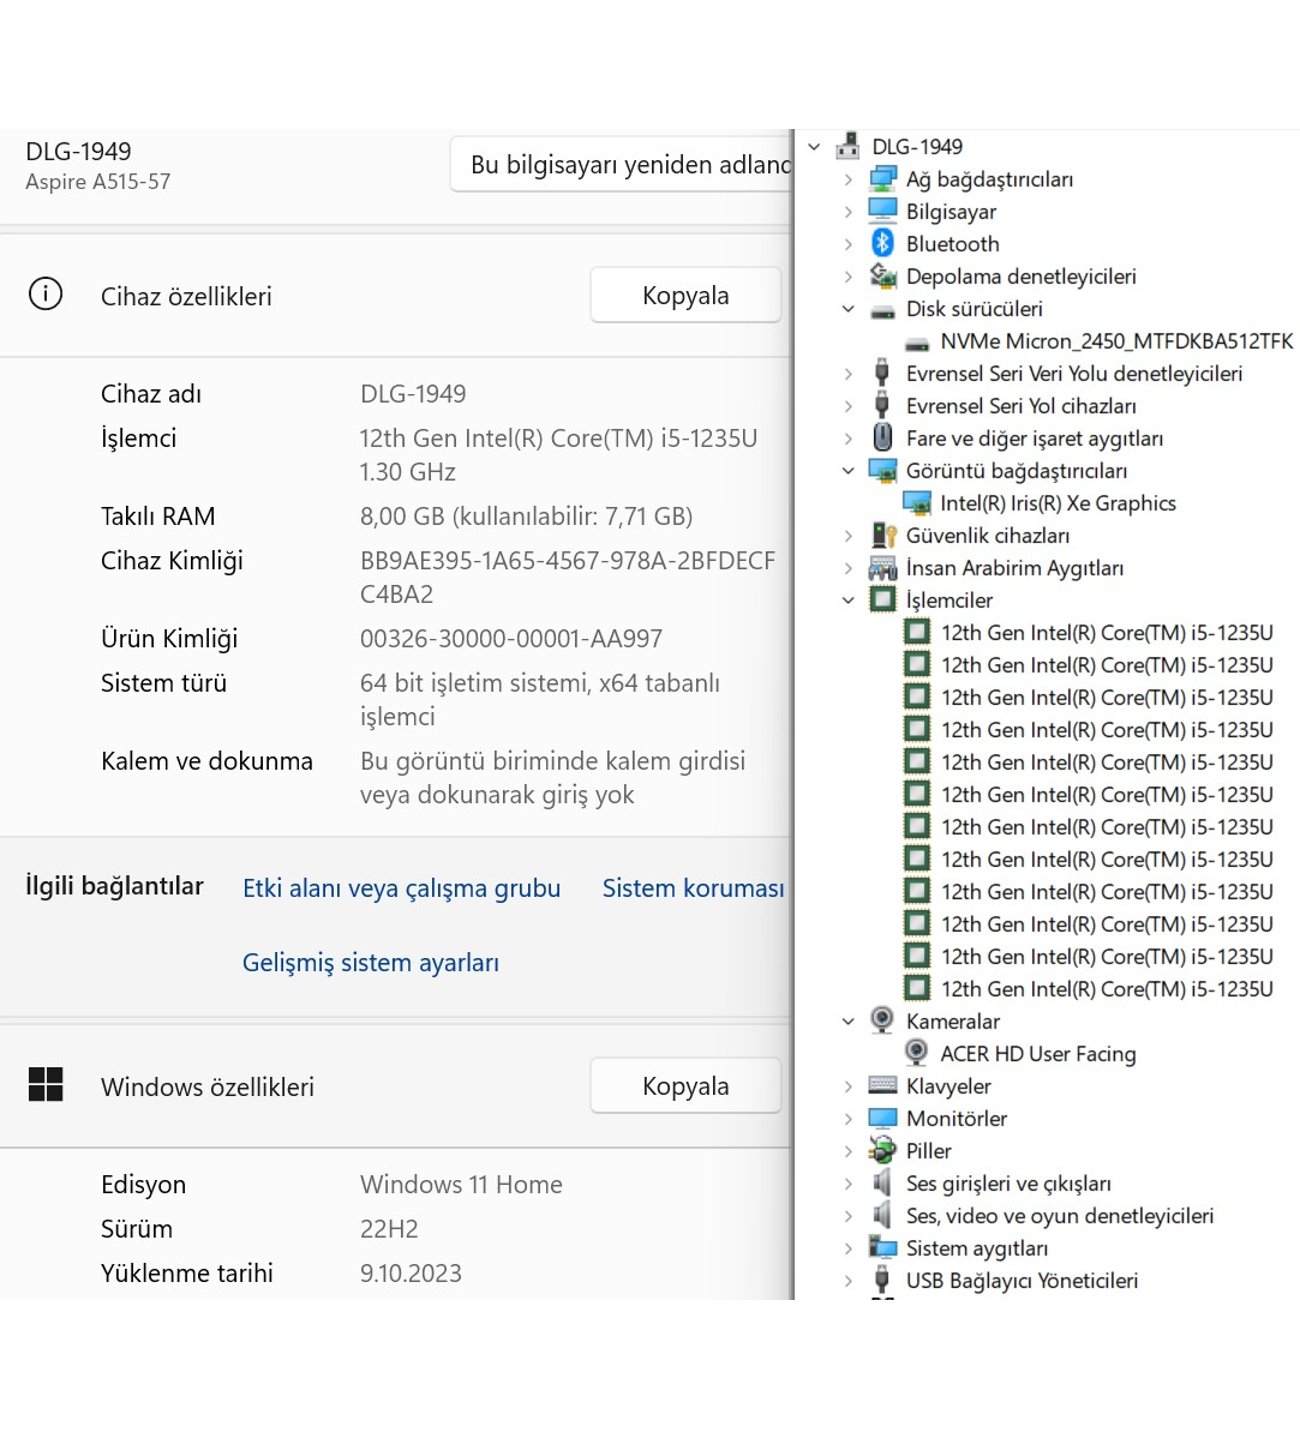Open Gelişmiş sistem ayarları link
The width and height of the screenshot is (1300, 1430).
tap(370, 962)
